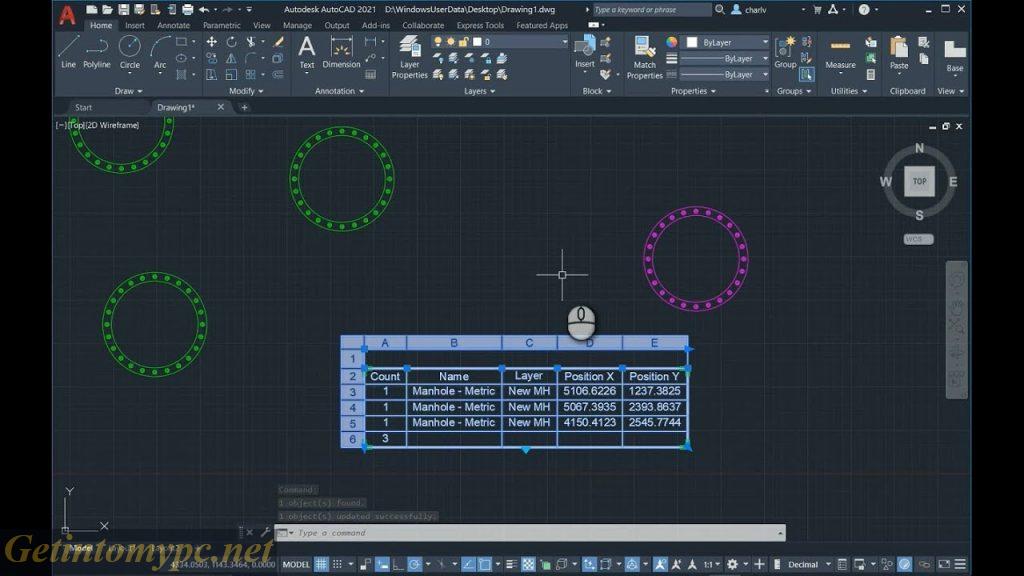Open the Express Tools ribbon tab

pyautogui.click(x=480, y=25)
